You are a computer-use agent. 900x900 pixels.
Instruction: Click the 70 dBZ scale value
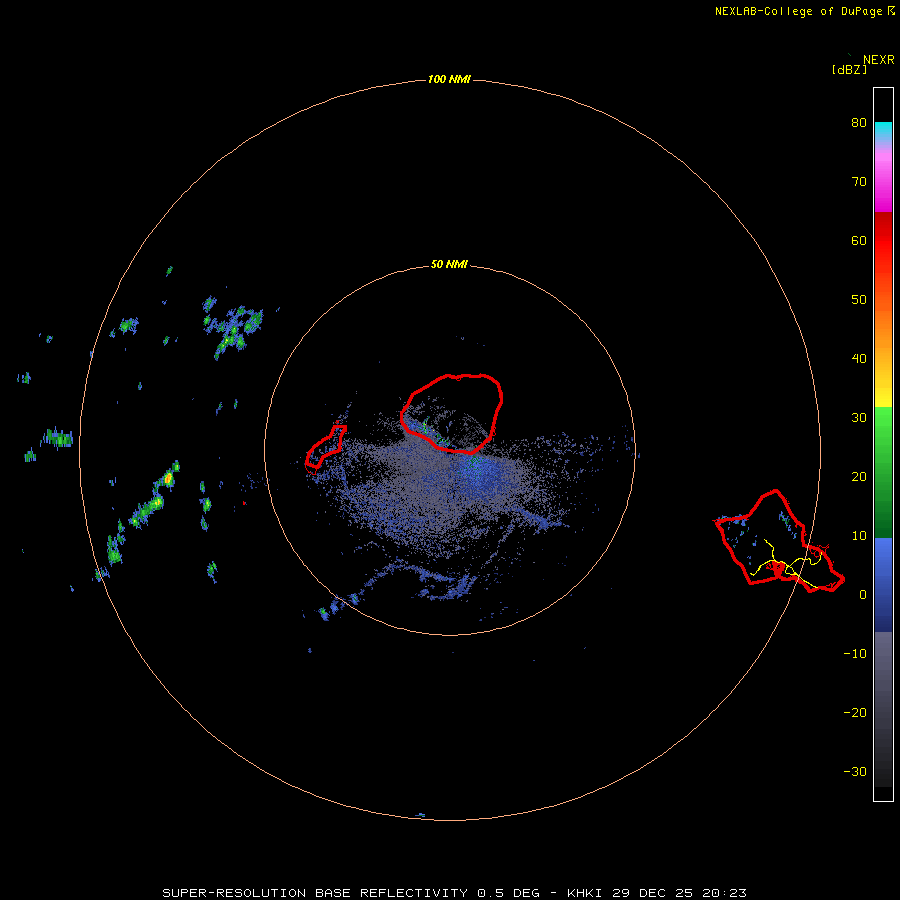pyautogui.click(x=859, y=182)
